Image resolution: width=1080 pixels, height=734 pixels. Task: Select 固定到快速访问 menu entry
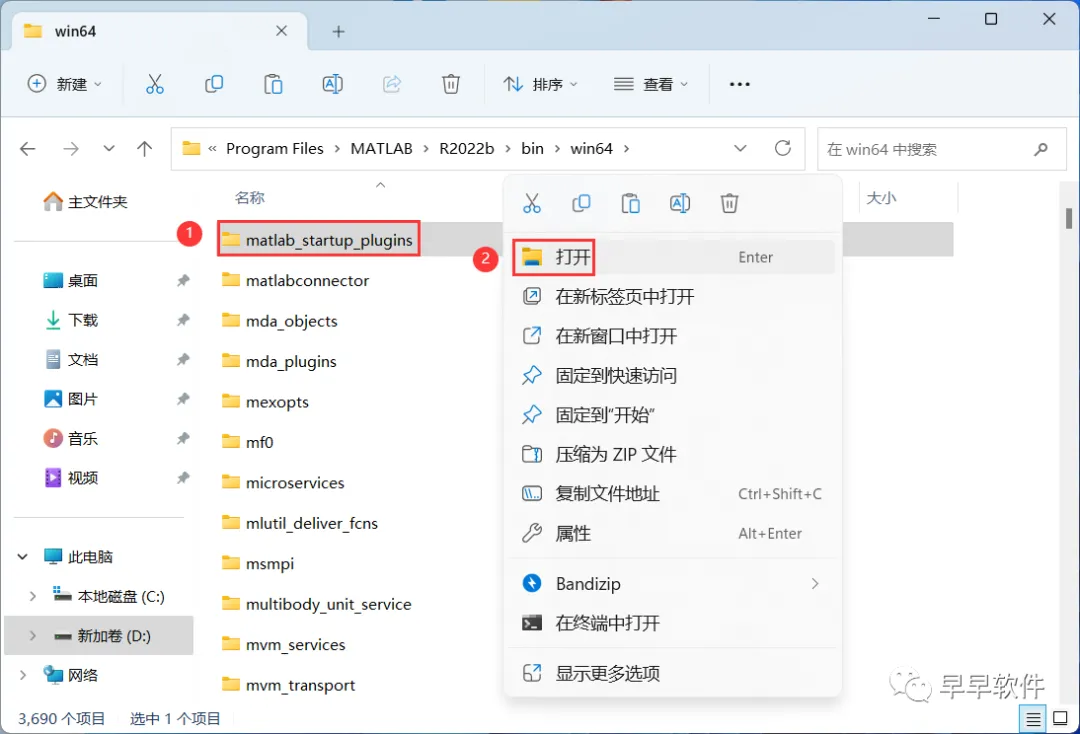[674, 375]
